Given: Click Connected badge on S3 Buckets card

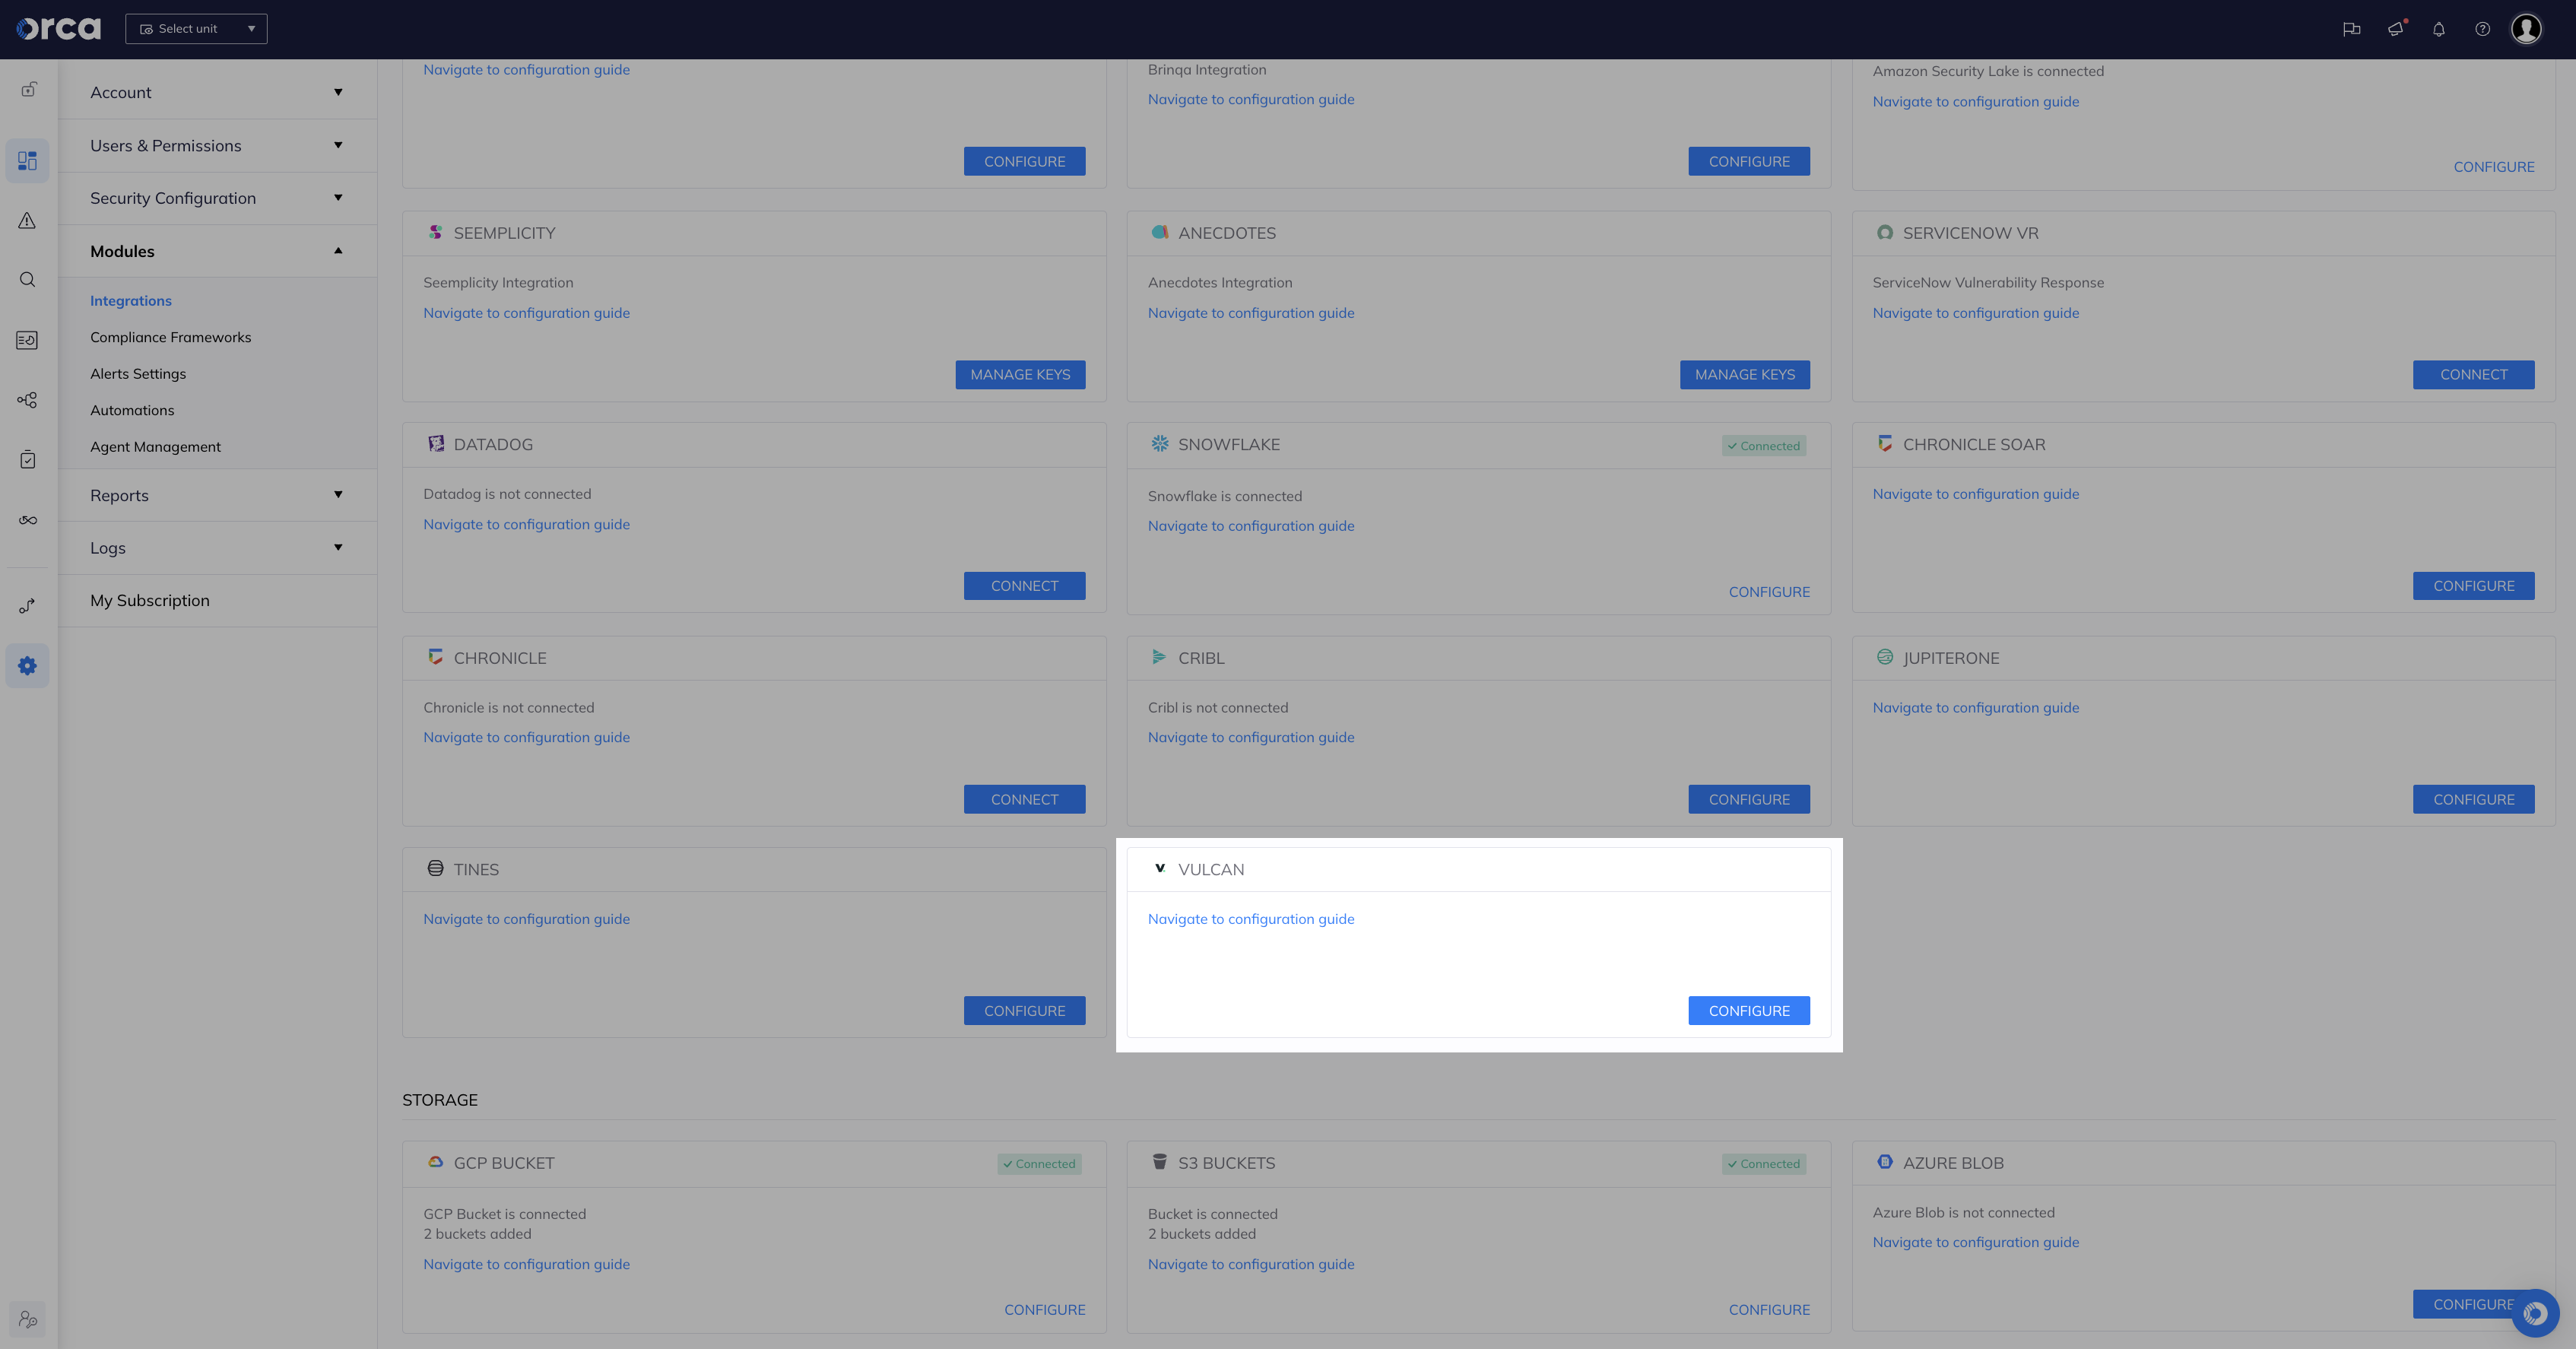Looking at the screenshot, I should (x=1764, y=1163).
